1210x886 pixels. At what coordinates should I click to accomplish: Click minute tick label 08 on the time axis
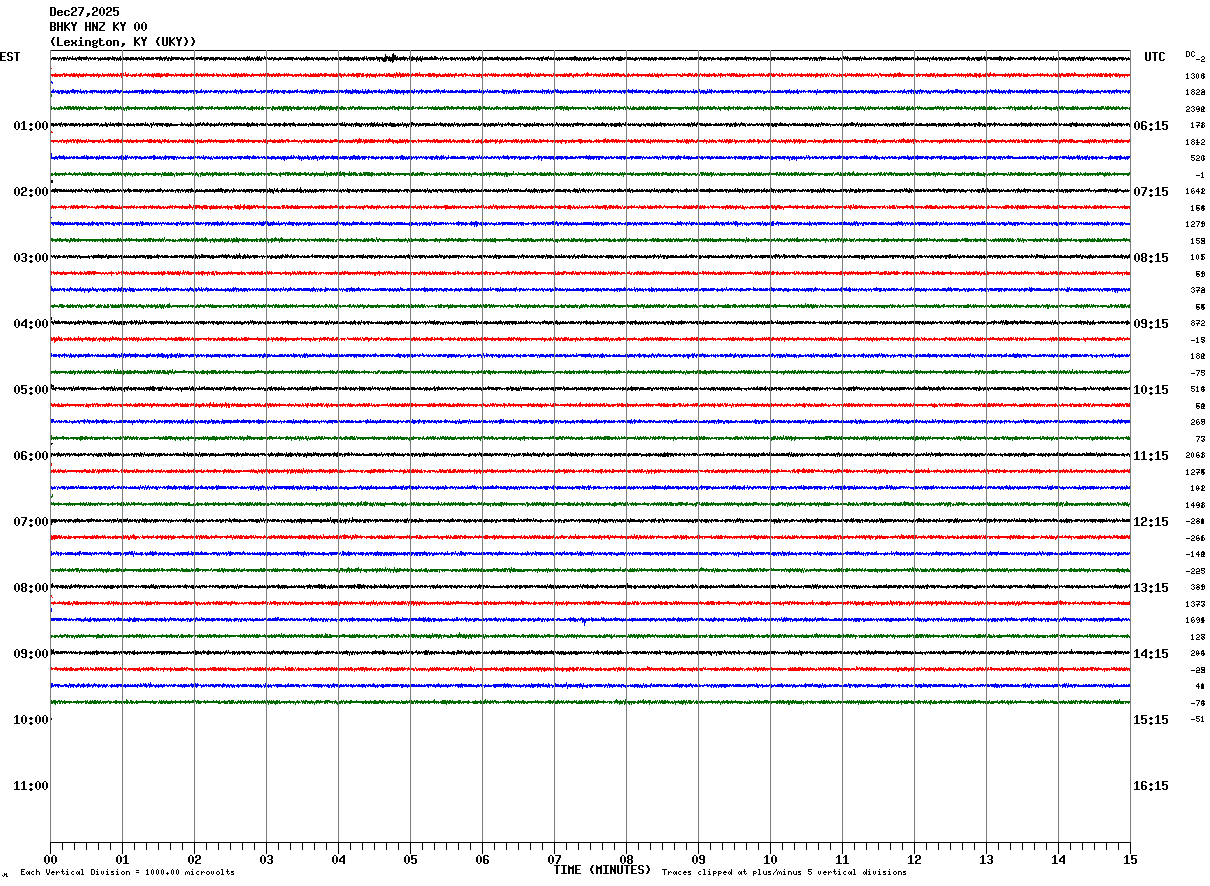626,860
